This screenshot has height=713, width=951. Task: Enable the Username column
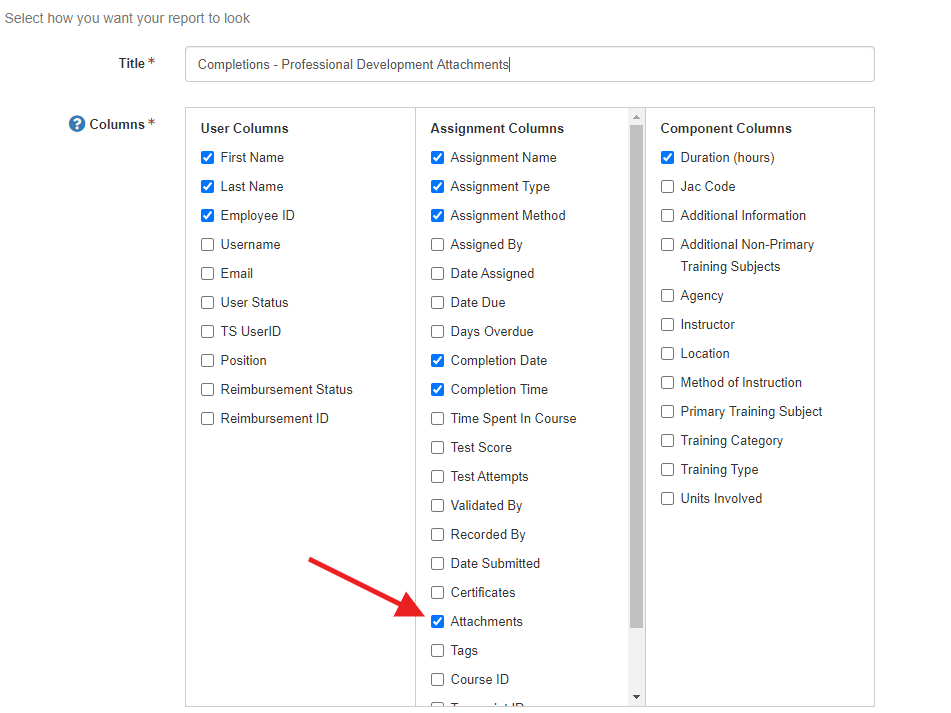(207, 244)
